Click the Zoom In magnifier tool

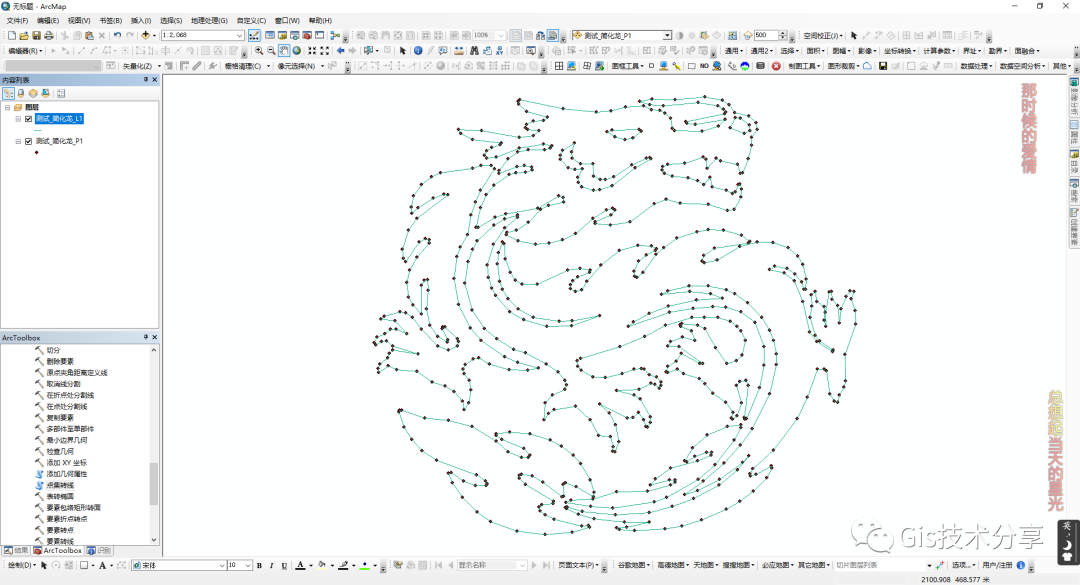click(x=259, y=50)
